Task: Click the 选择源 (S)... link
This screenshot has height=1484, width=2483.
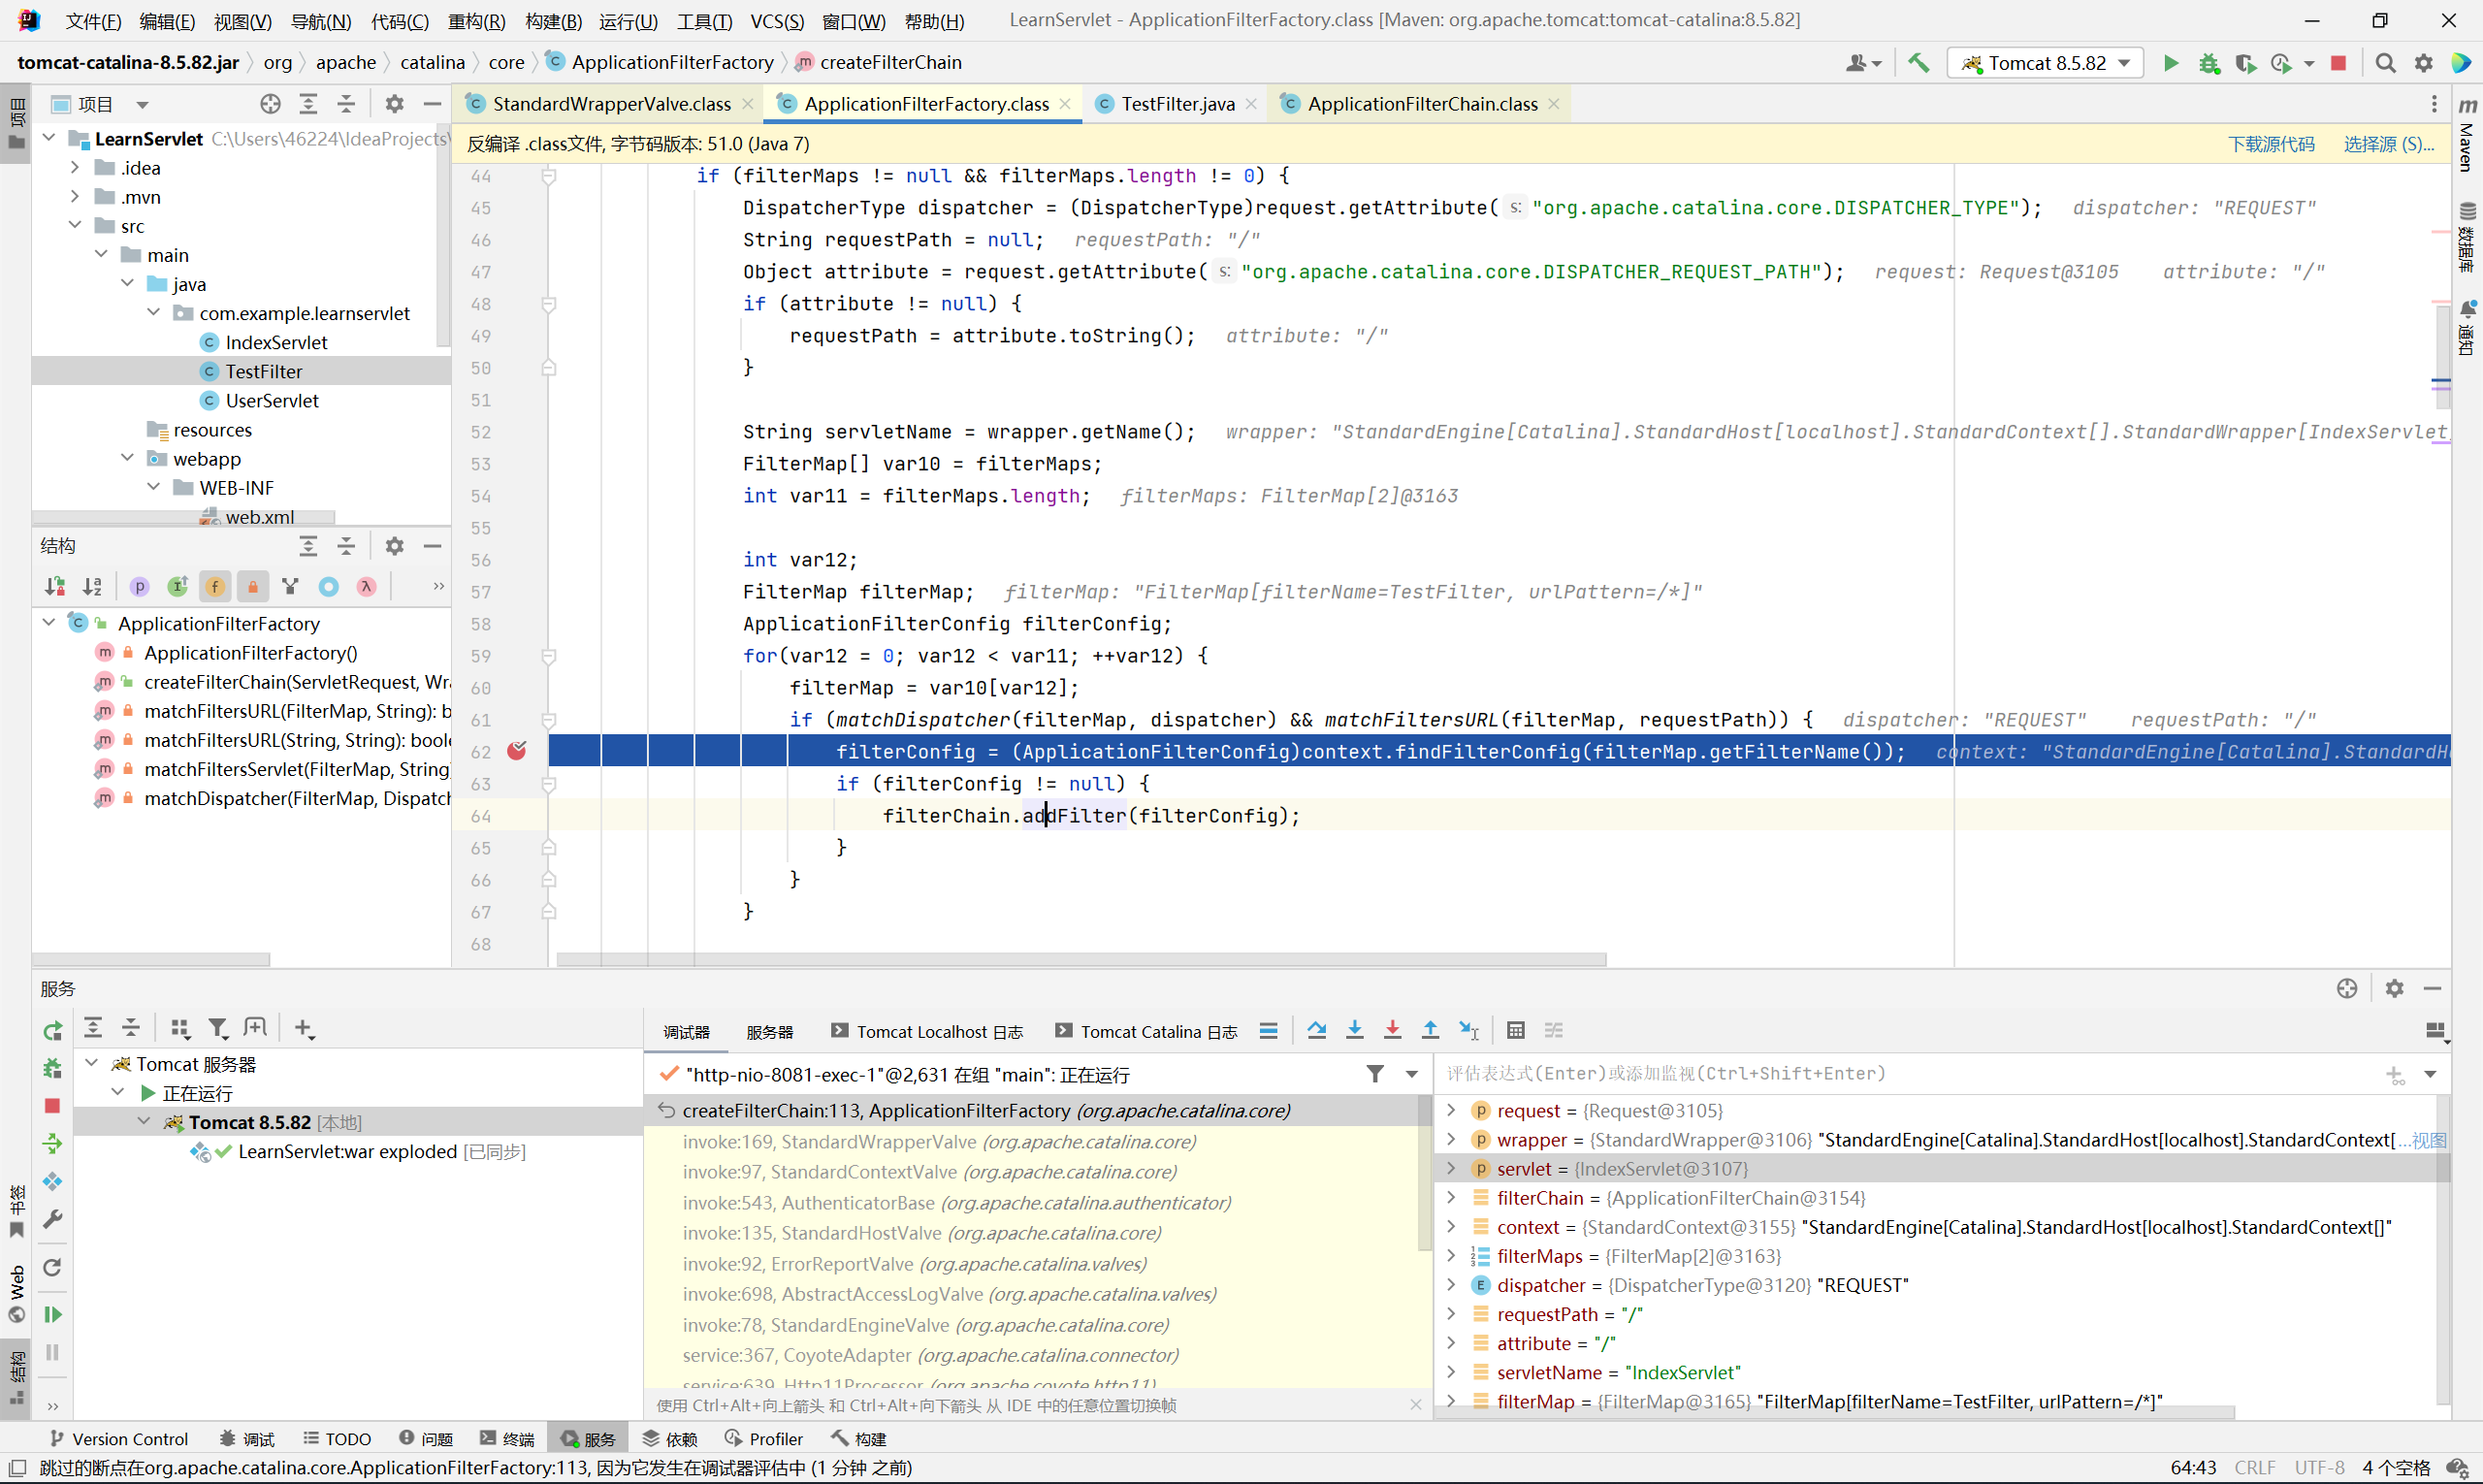Action: [x=2389, y=144]
